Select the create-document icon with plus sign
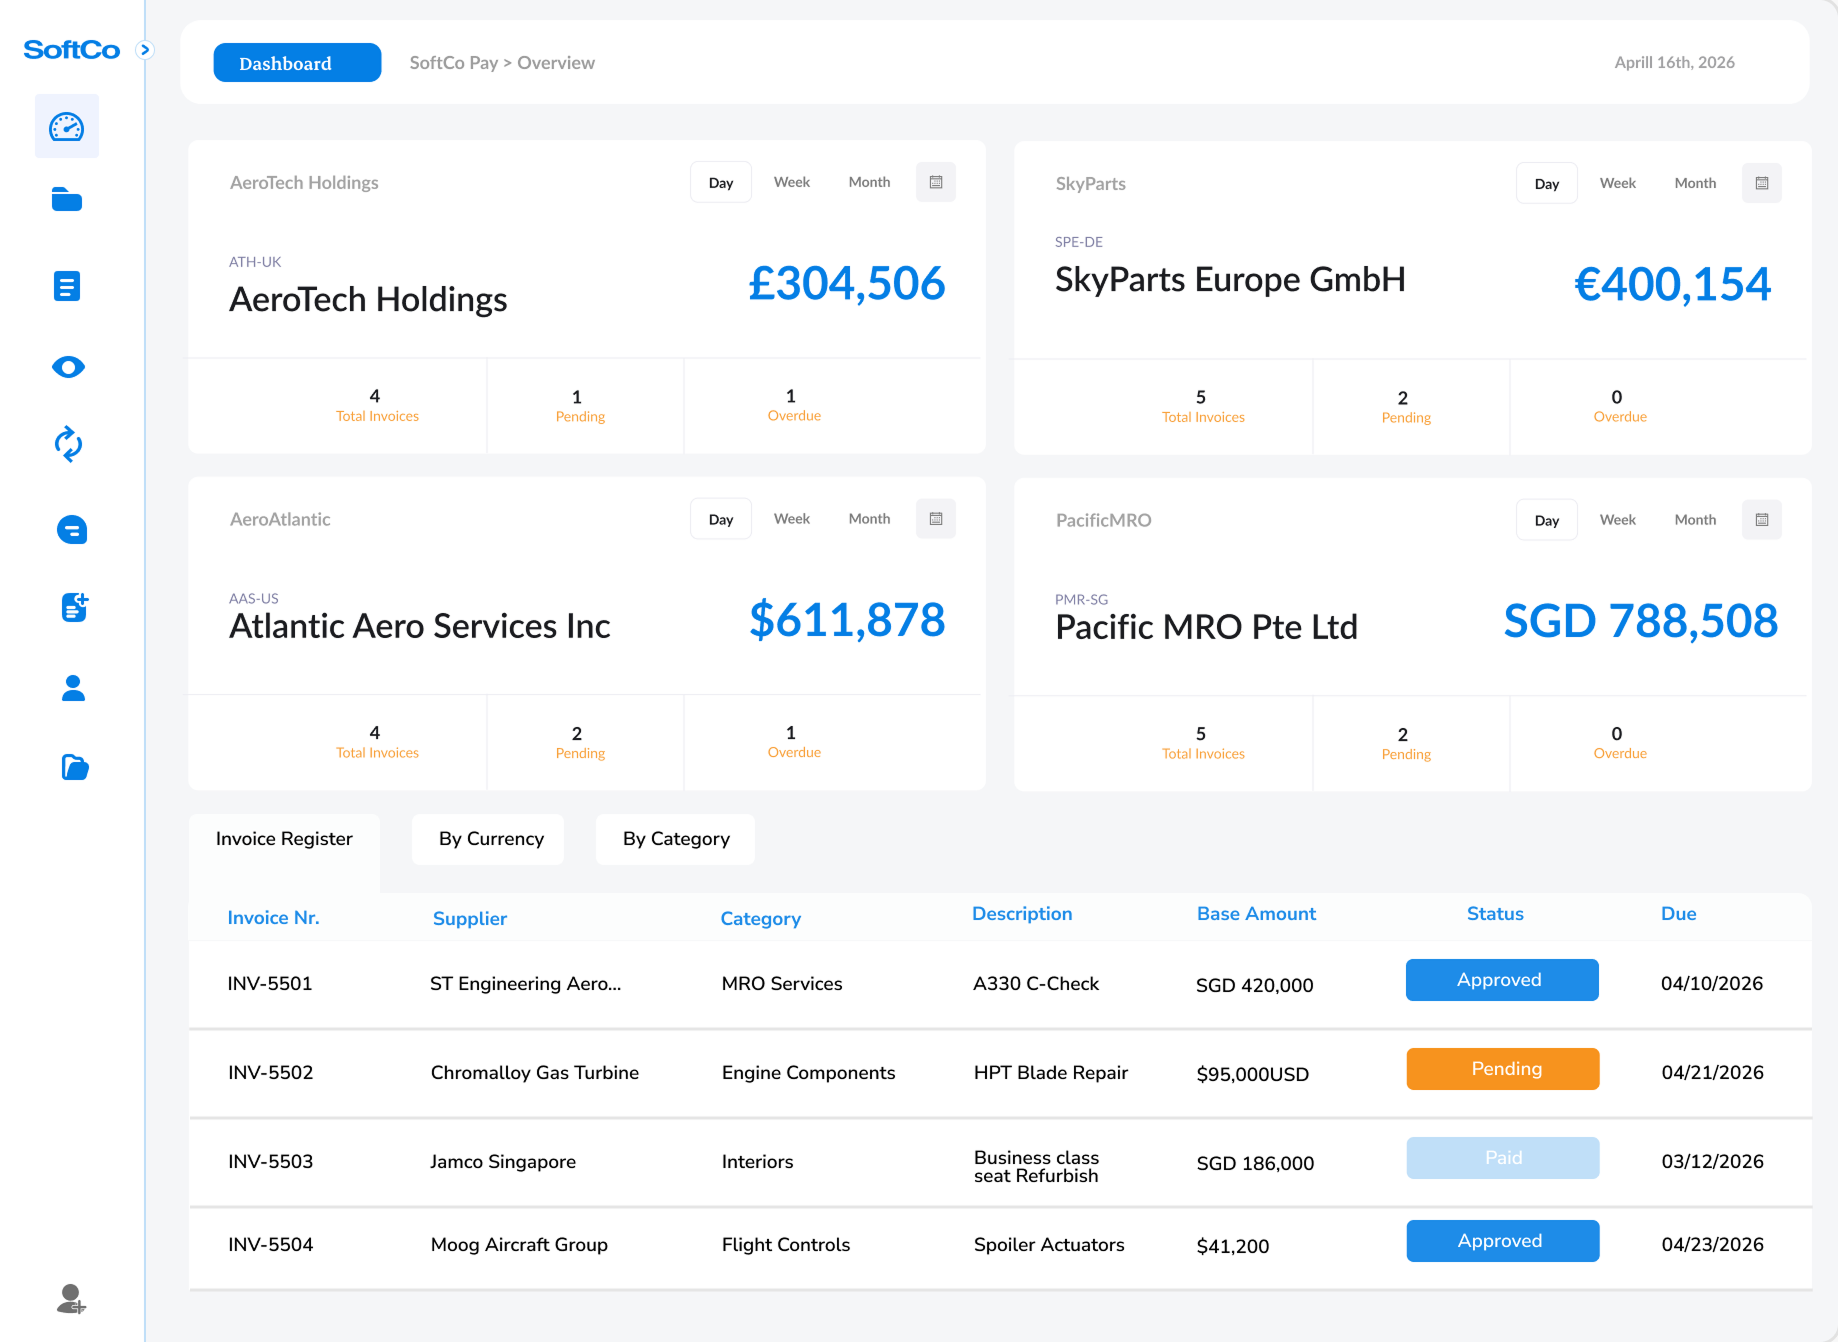1838x1342 pixels. pos(73,608)
